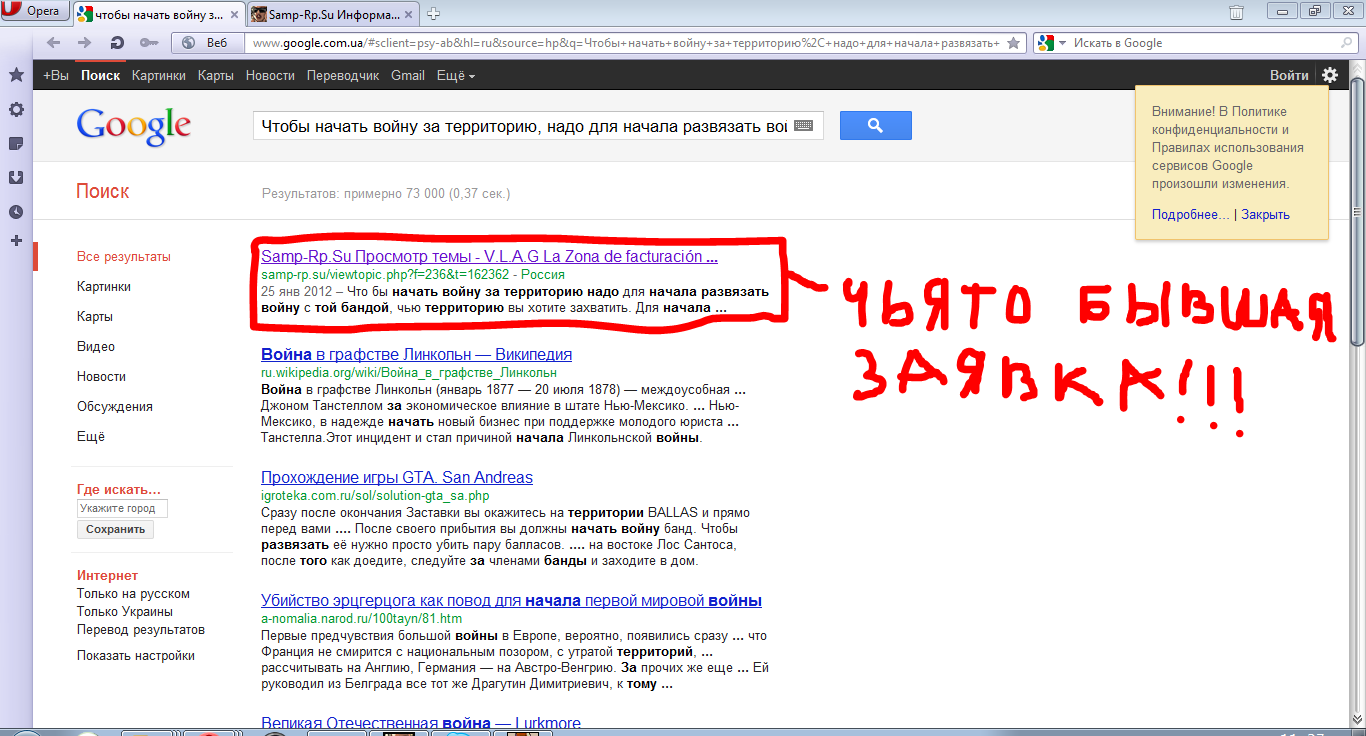The height and width of the screenshot is (736, 1366).
Task: Open a new tab with plus button
Action: tap(434, 14)
